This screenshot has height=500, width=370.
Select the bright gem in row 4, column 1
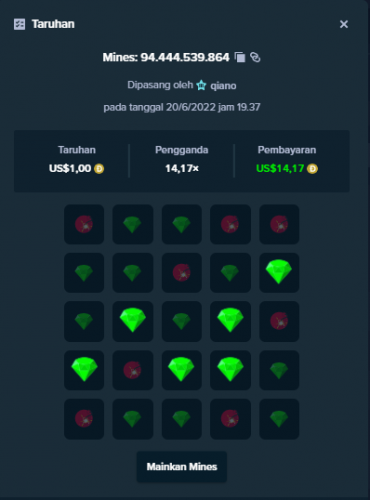(x=84, y=370)
